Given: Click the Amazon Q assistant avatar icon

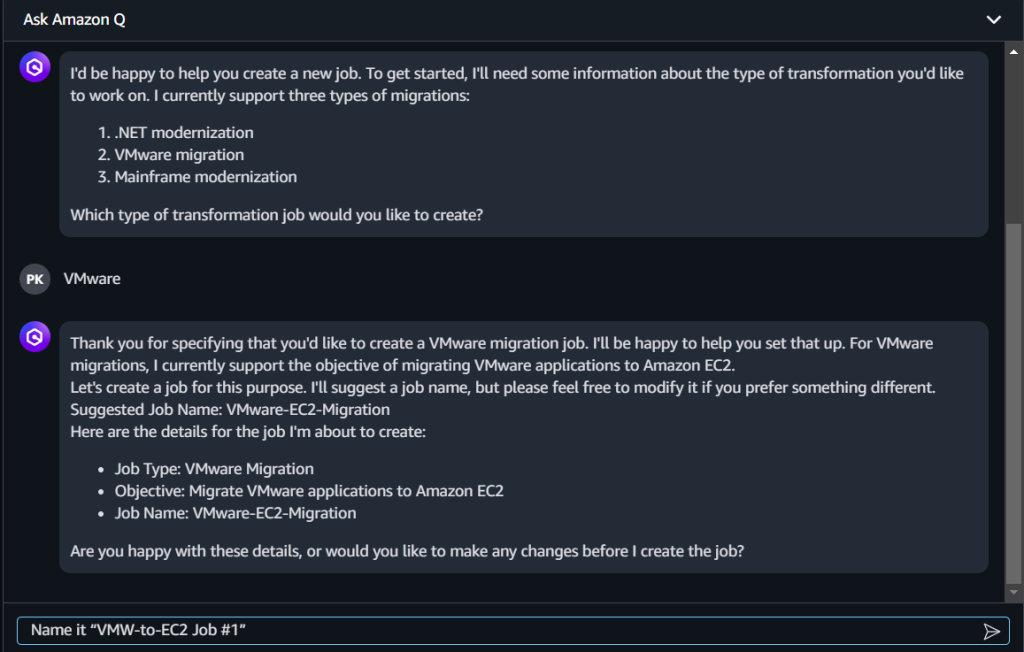Looking at the screenshot, I should (34, 67).
